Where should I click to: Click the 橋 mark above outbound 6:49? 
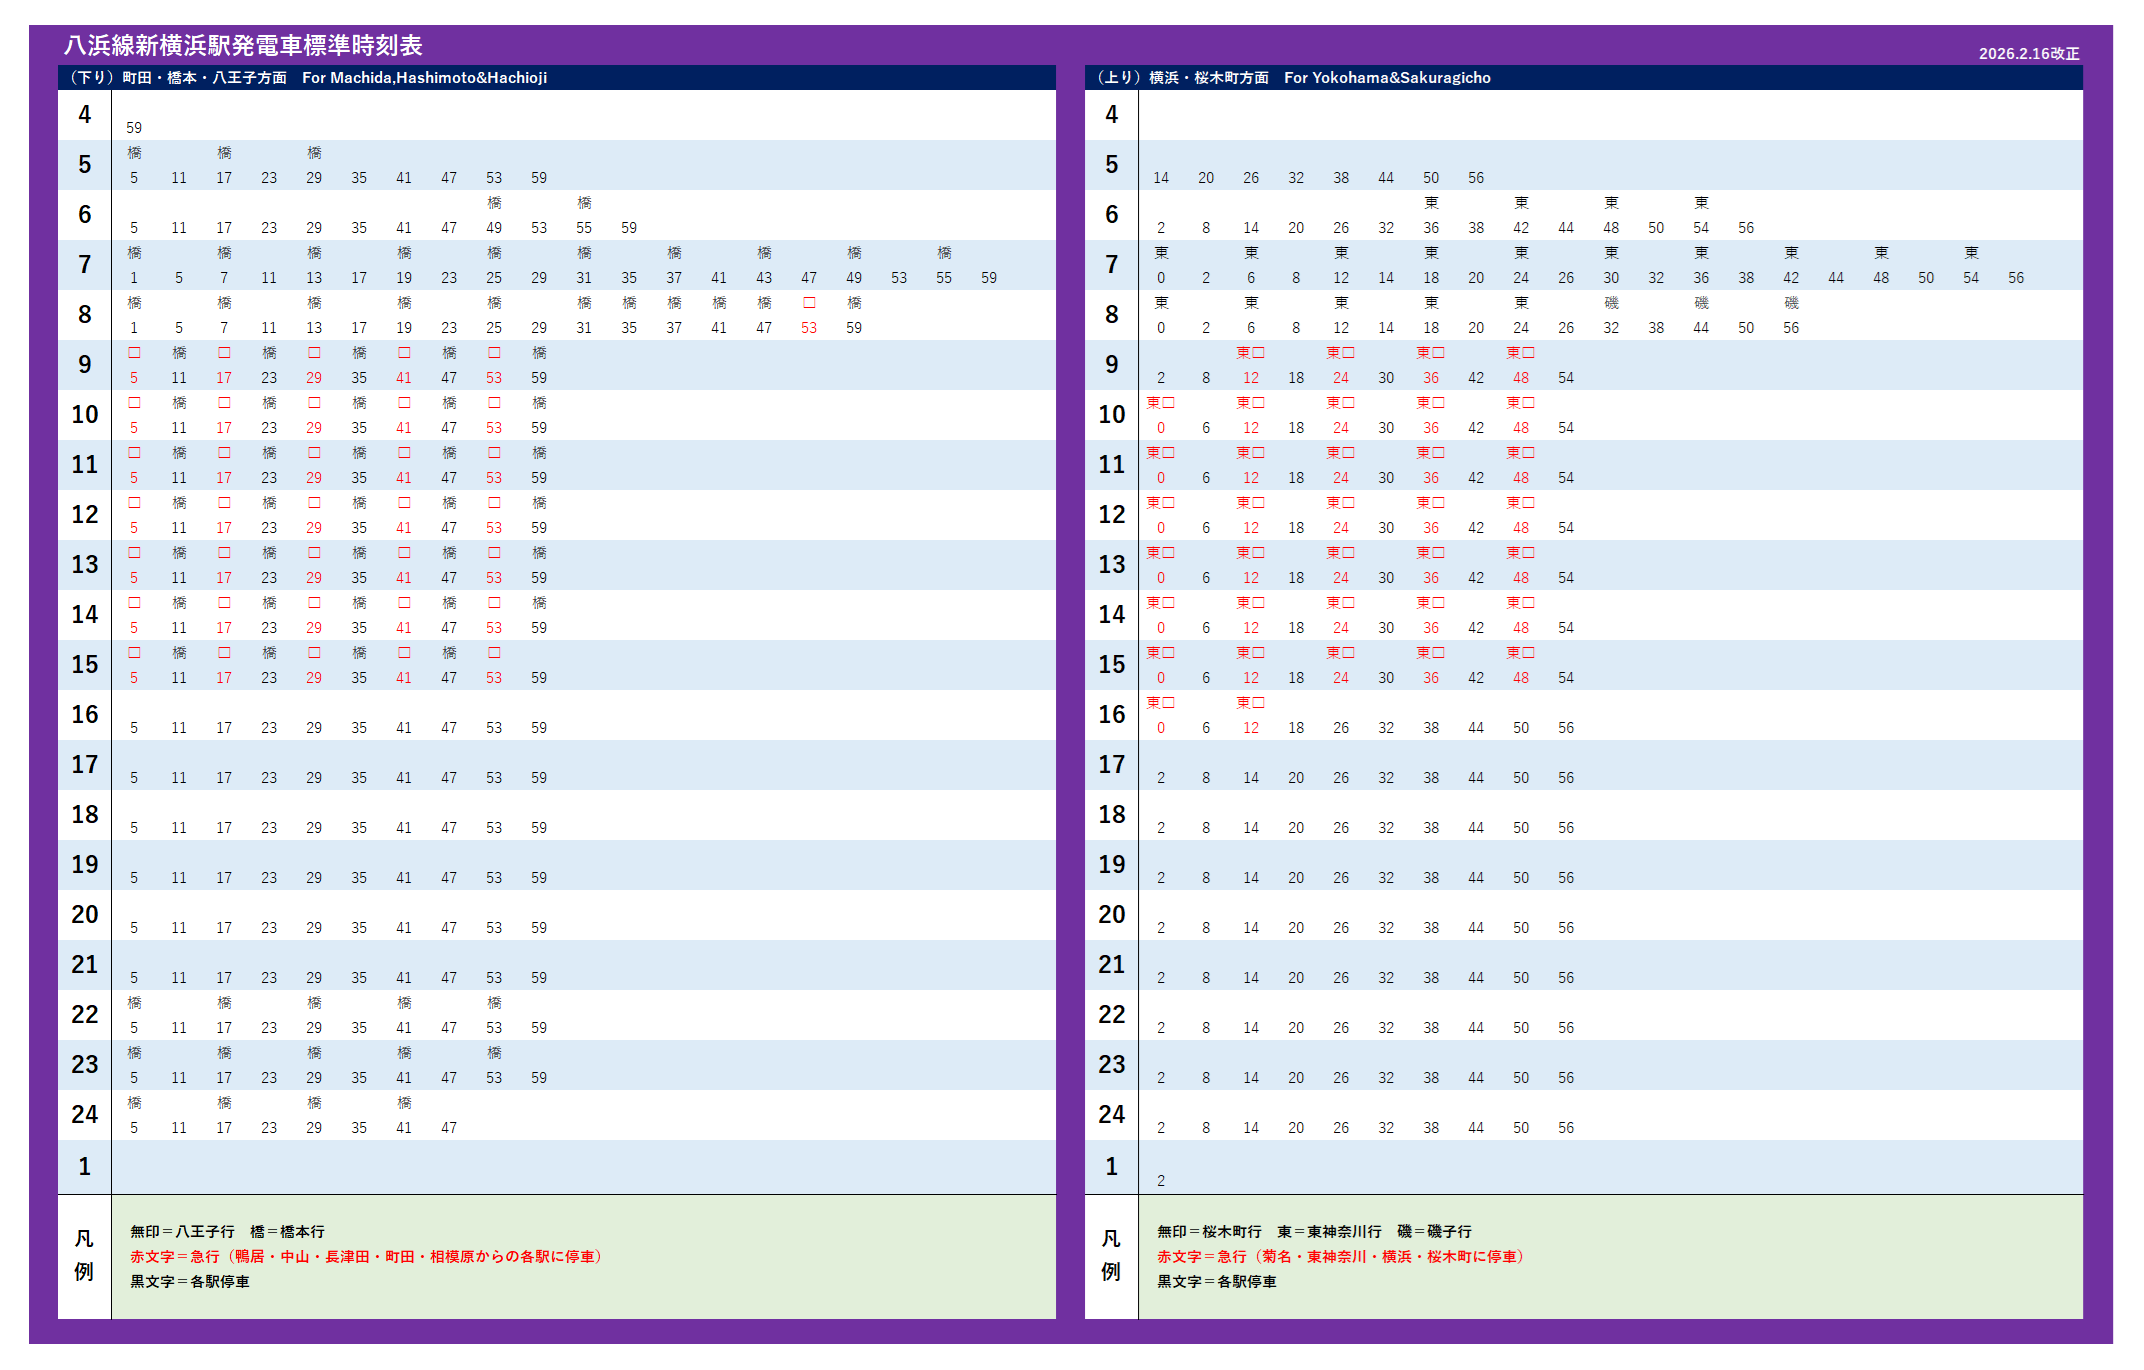494,203
